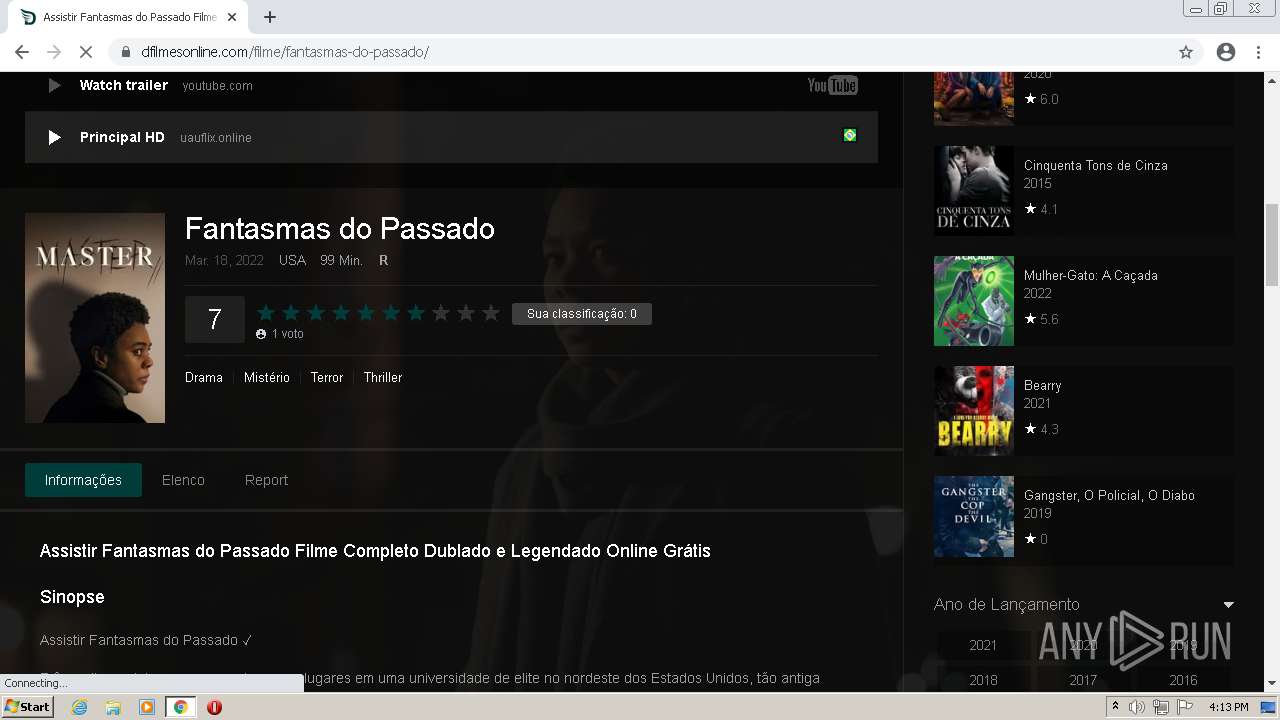Rate the movie eight stars
Screen dimensions: 1280x720
[441, 313]
